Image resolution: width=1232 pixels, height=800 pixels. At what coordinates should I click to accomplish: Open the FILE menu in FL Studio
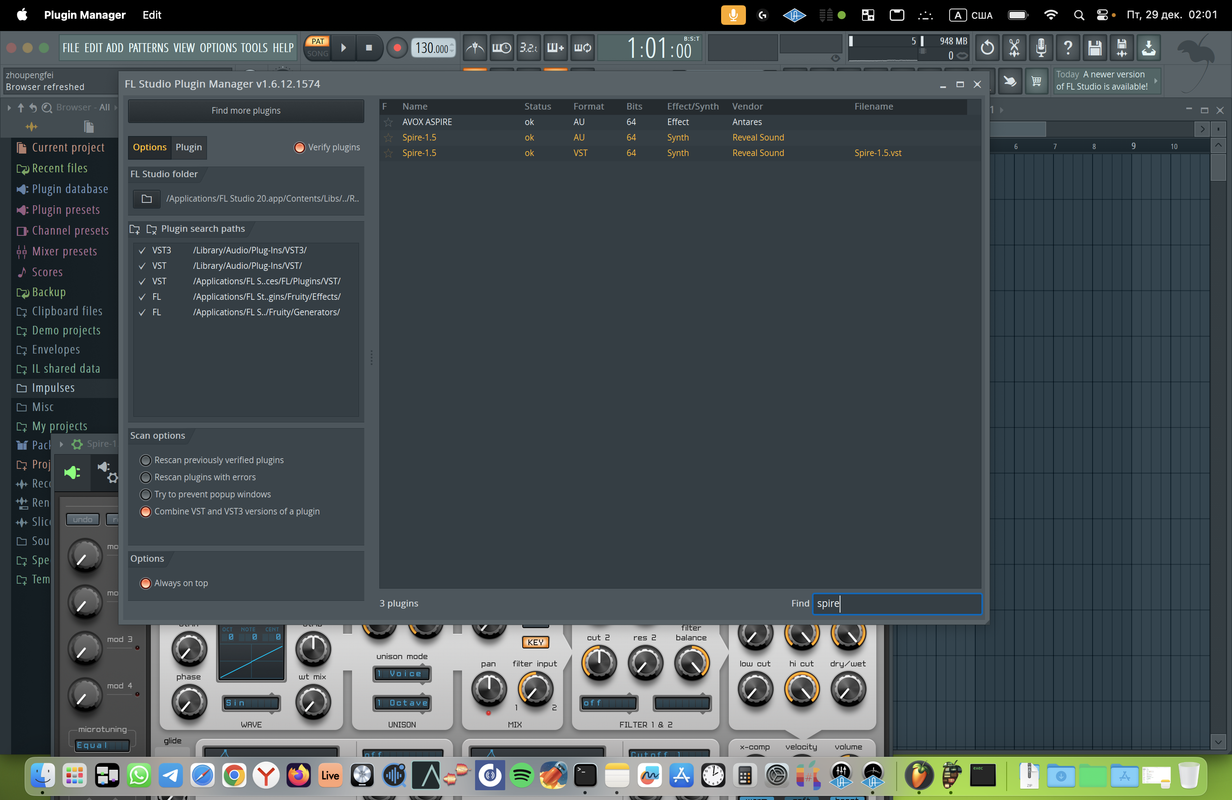[x=70, y=48]
